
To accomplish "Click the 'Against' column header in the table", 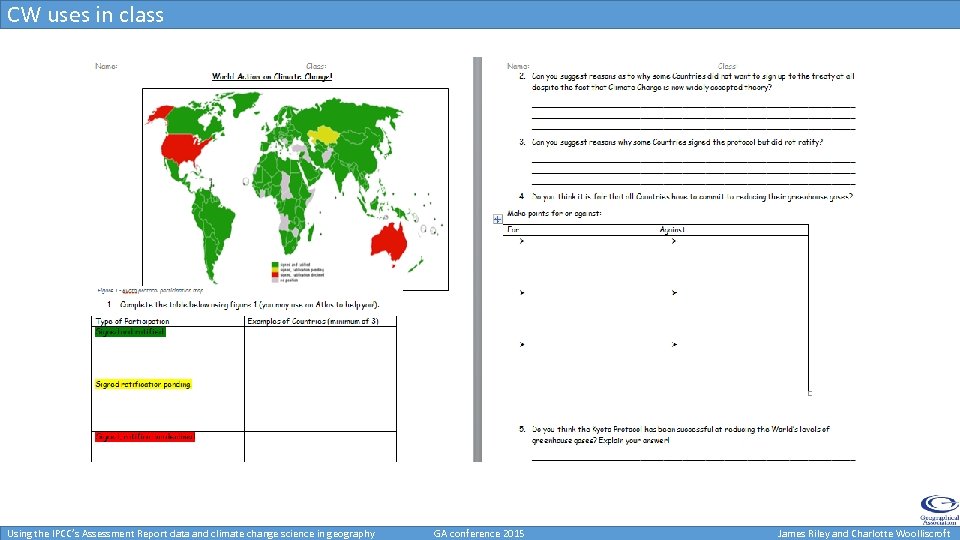I will 672,230.
